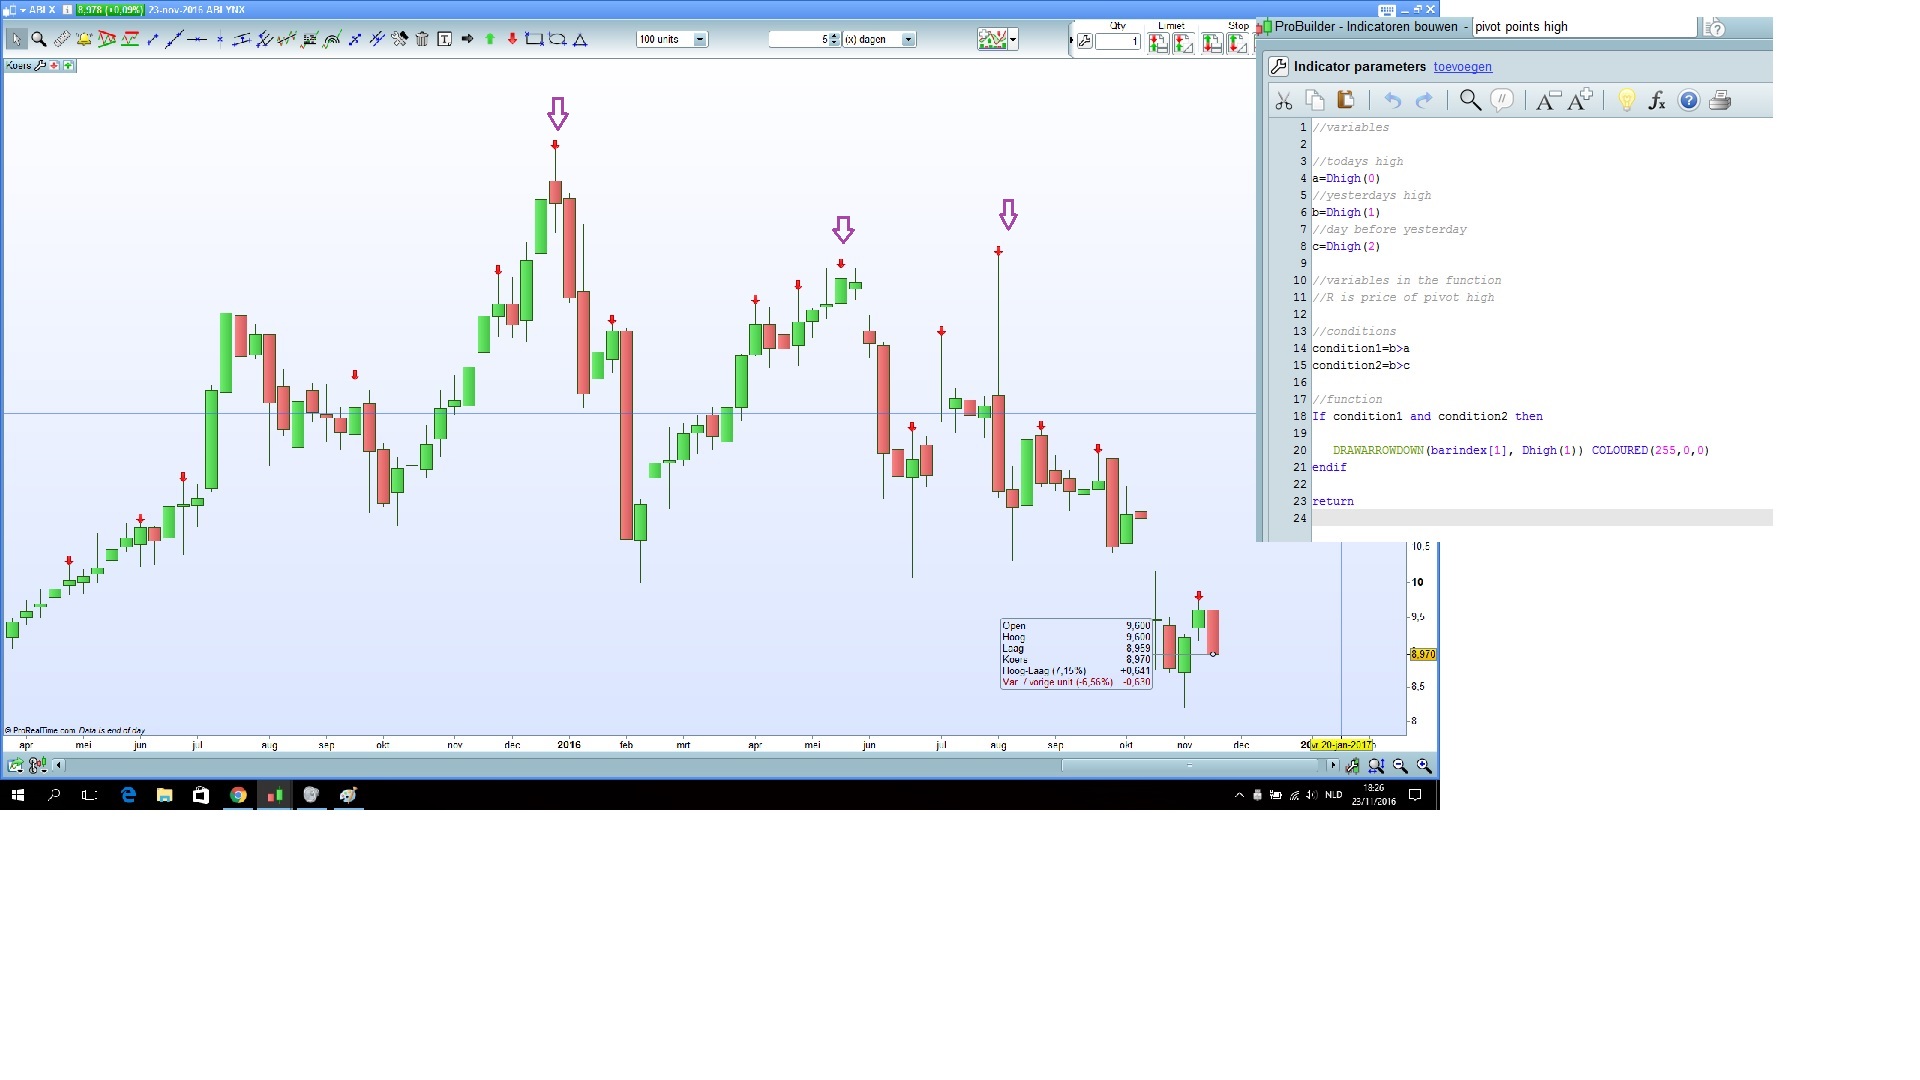This screenshot has height=1080, width=1920.
Task: Select the zoom magnifier tool in chart toolbar
Action: (39, 39)
